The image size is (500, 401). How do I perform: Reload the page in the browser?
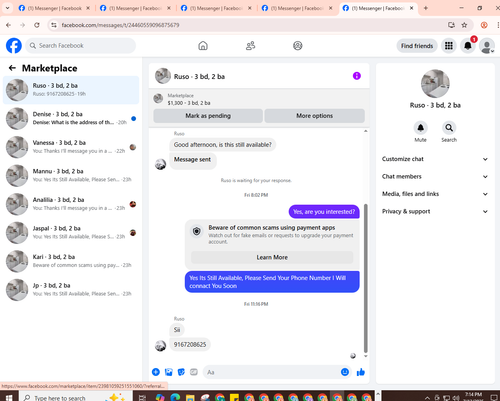[37, 25]
